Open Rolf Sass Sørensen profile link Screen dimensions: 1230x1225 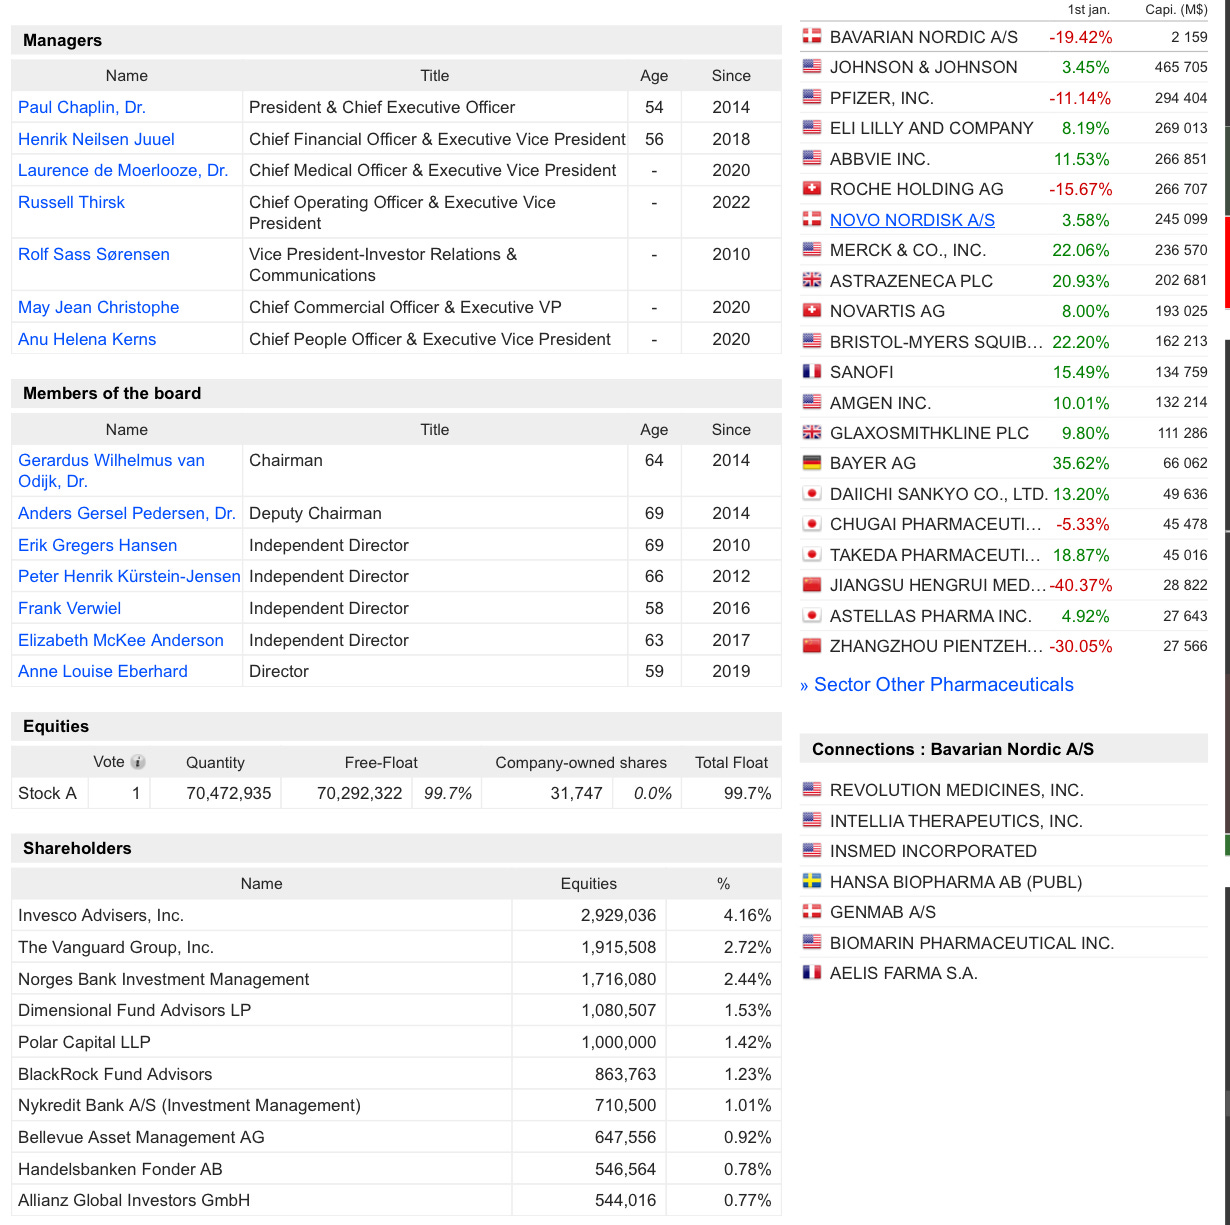(94, 254)
